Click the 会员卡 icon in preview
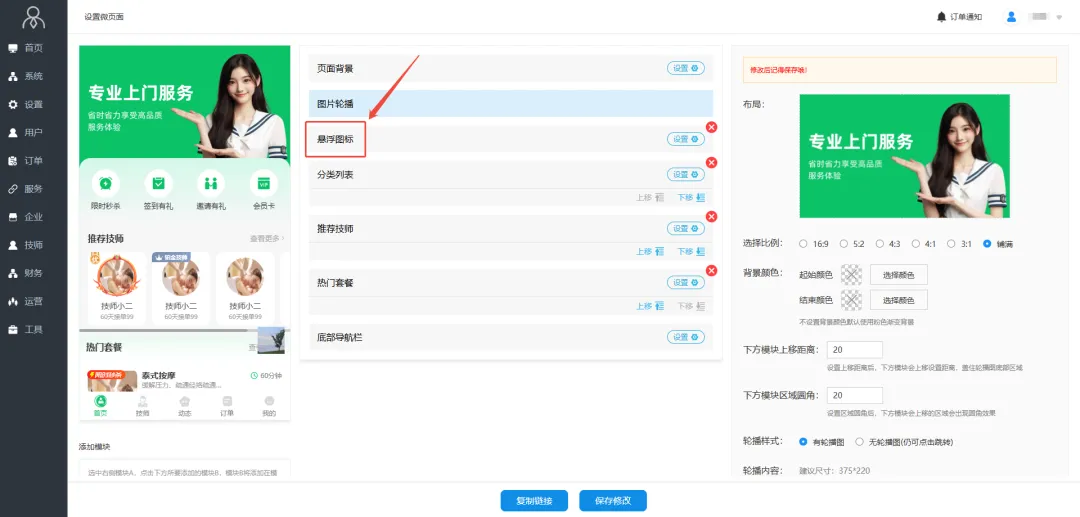The height and width of the screenshot is (517, 1080). pos(264,183)
